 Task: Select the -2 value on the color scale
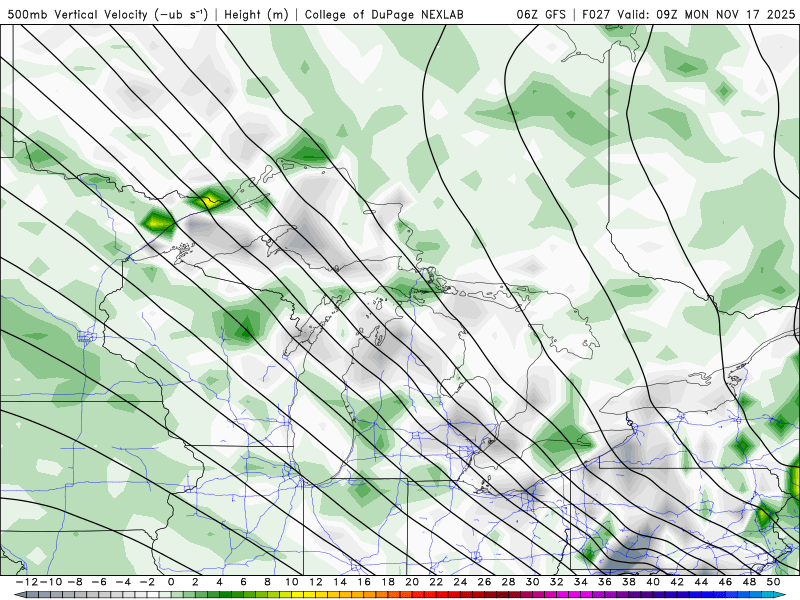pos(146,582)
